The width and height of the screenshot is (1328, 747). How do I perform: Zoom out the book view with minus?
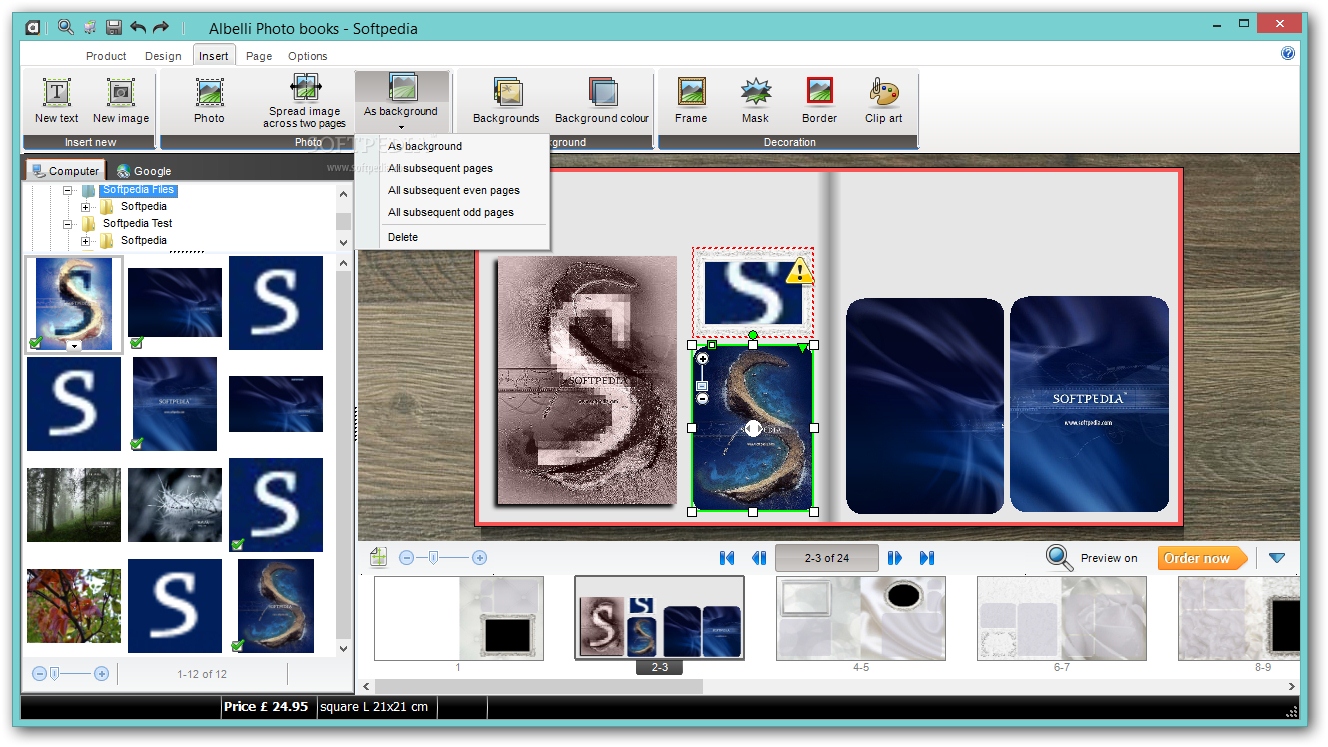[406, 558]
